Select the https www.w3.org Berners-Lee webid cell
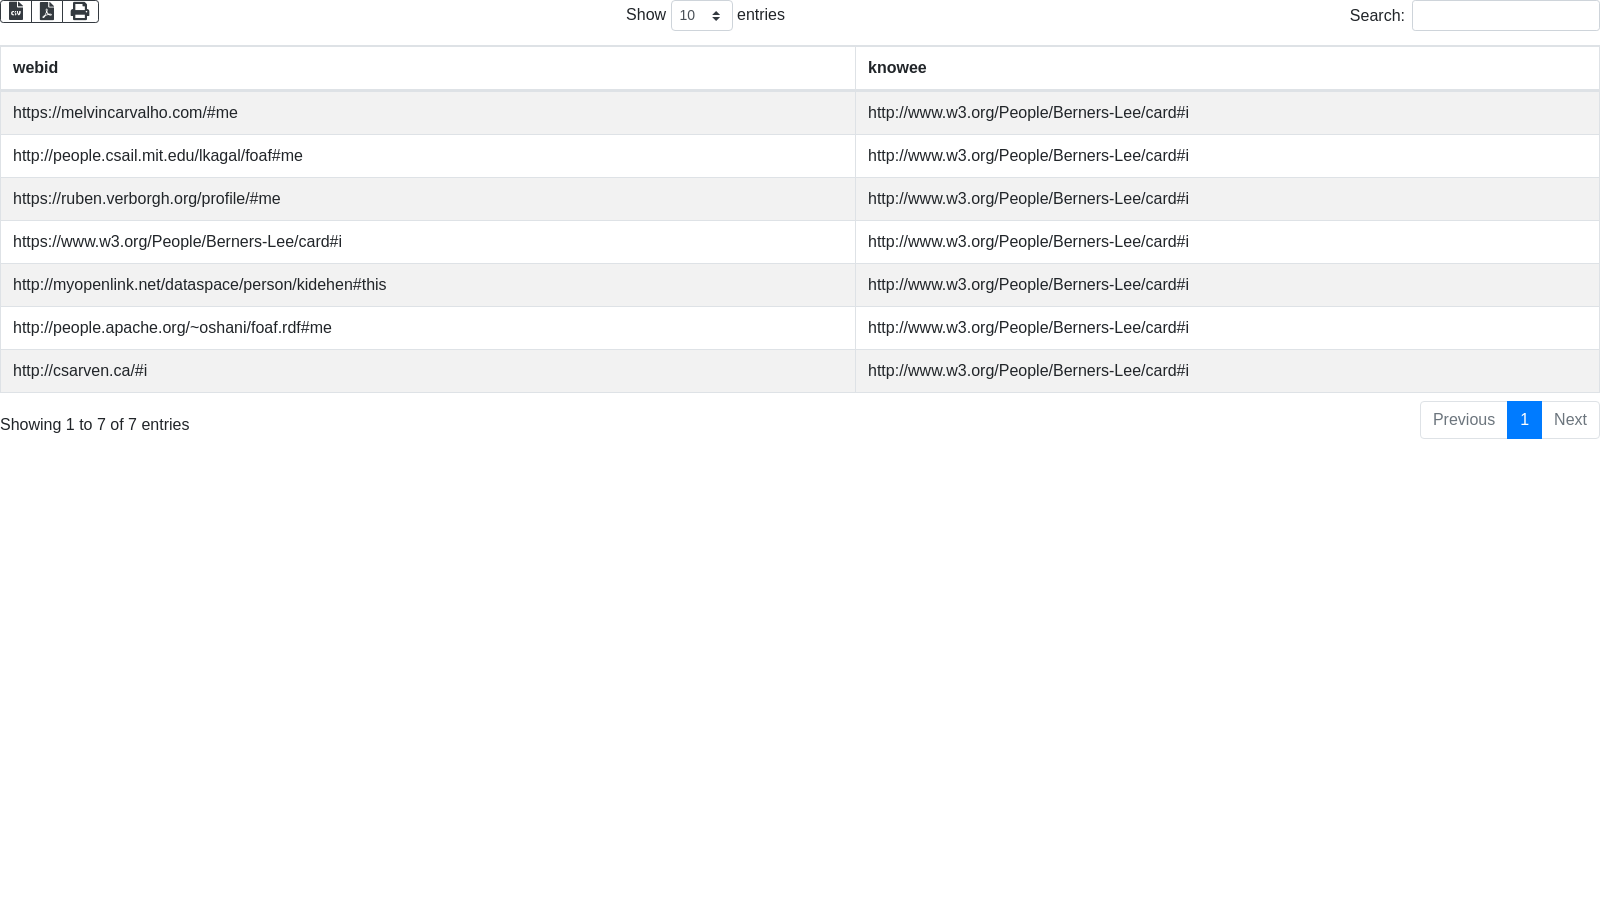 pyautogui.click(x=177, y=242)
